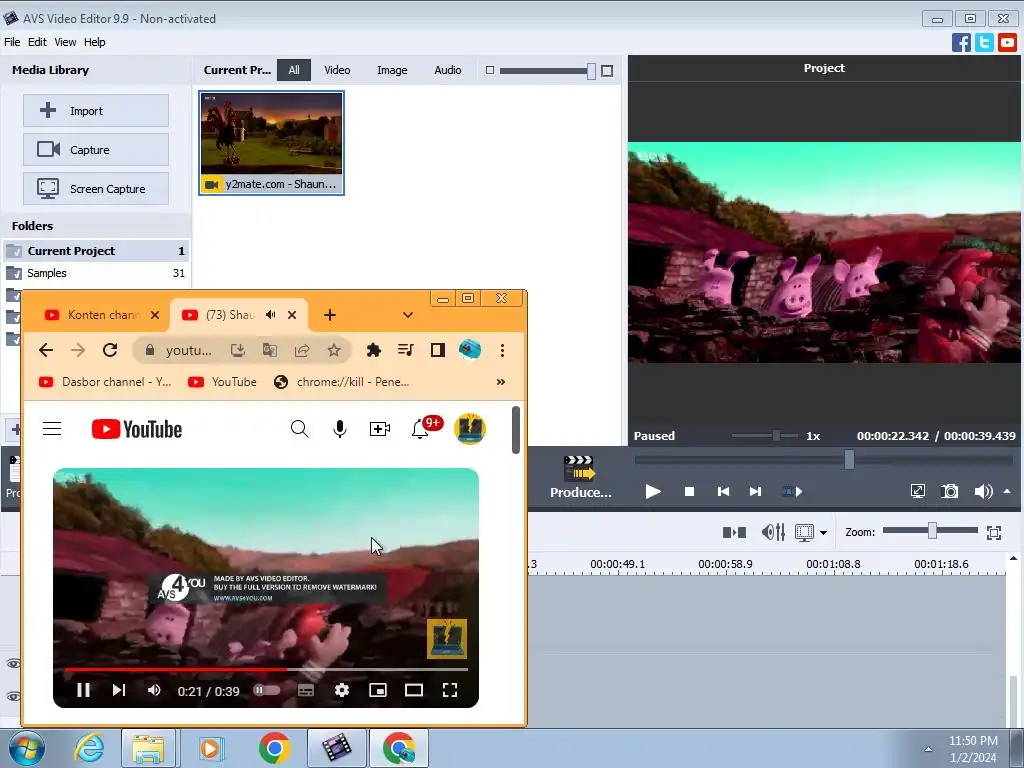Screen dimensions: 1024x768
Task: Click the large thumbnail size icon
Action: click(607, 71)
